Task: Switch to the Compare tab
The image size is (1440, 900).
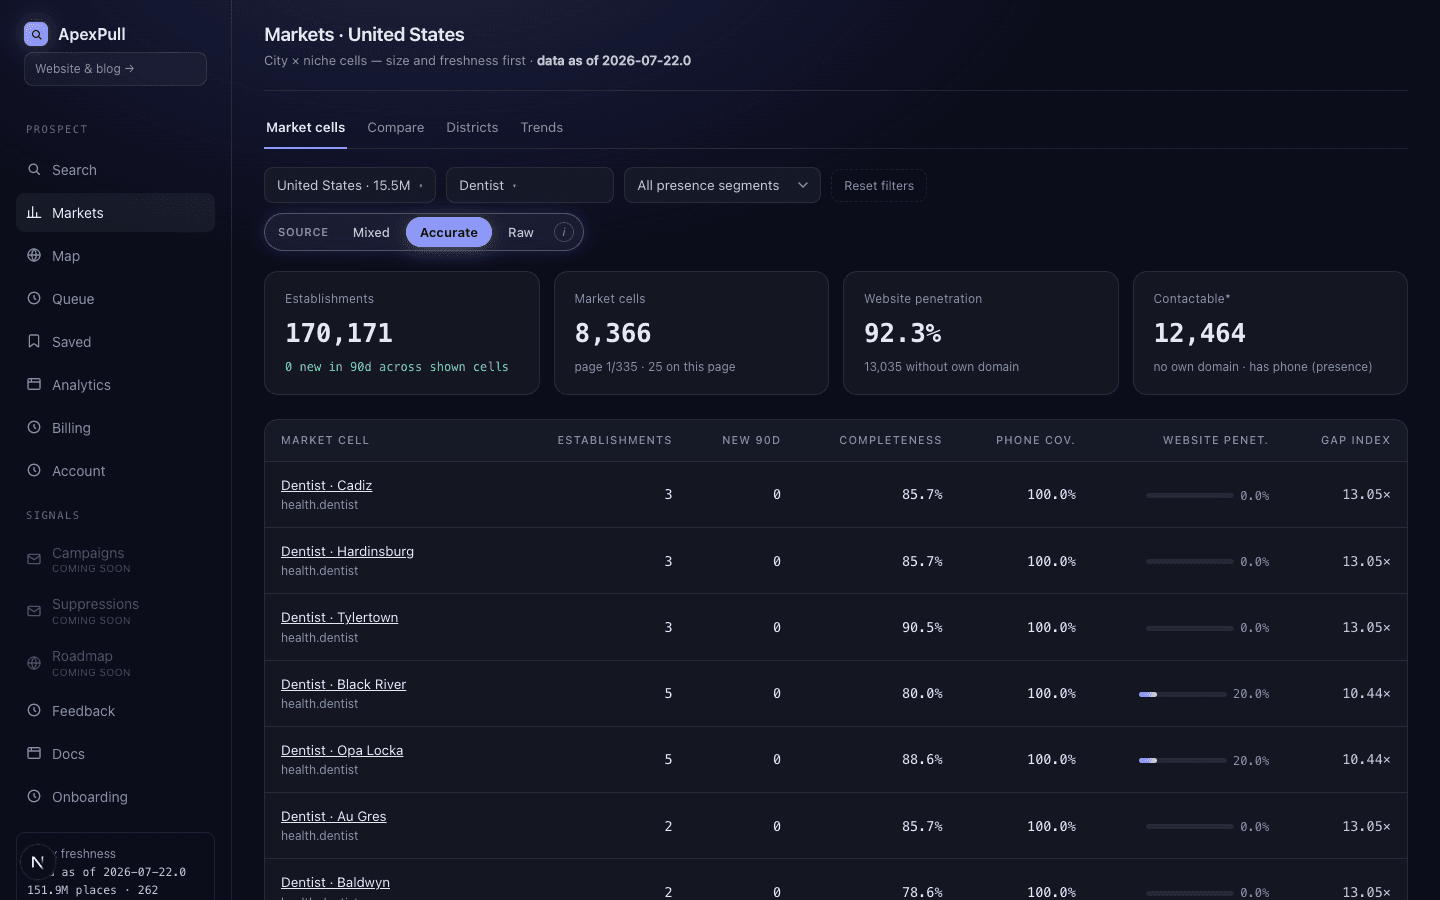Action: [x=396, y=128]
